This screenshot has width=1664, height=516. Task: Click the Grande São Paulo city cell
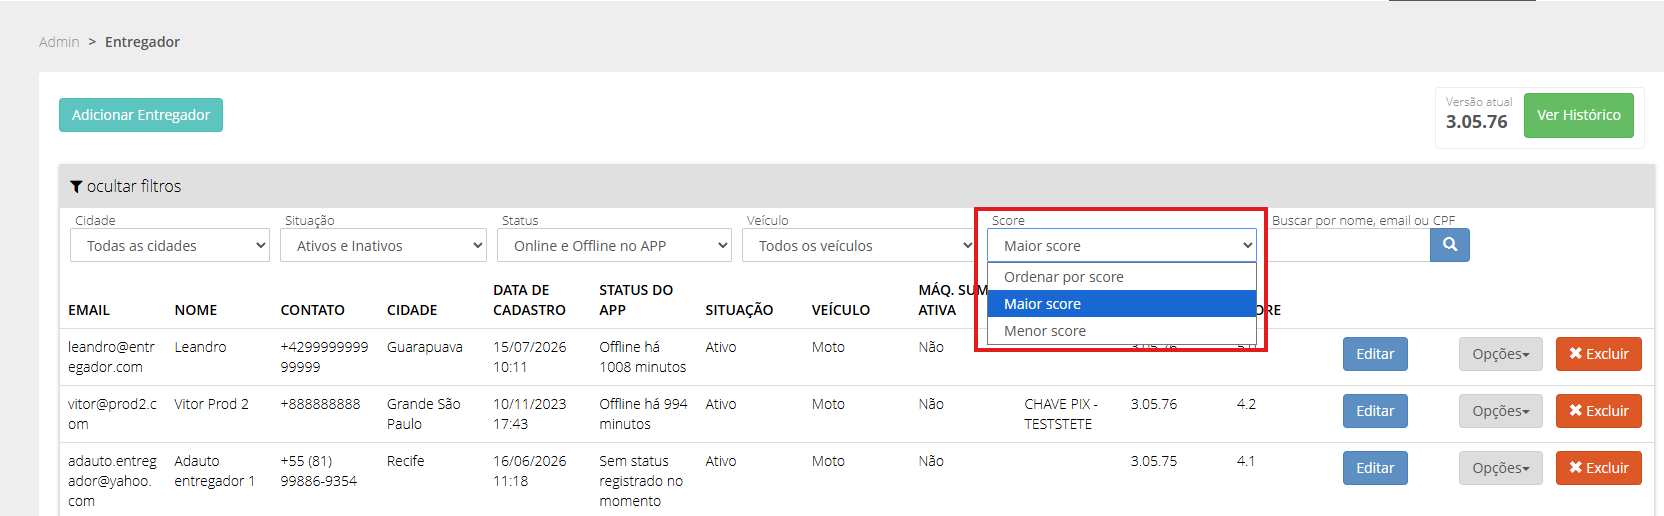pyautogui.click(x=424, y=414)
